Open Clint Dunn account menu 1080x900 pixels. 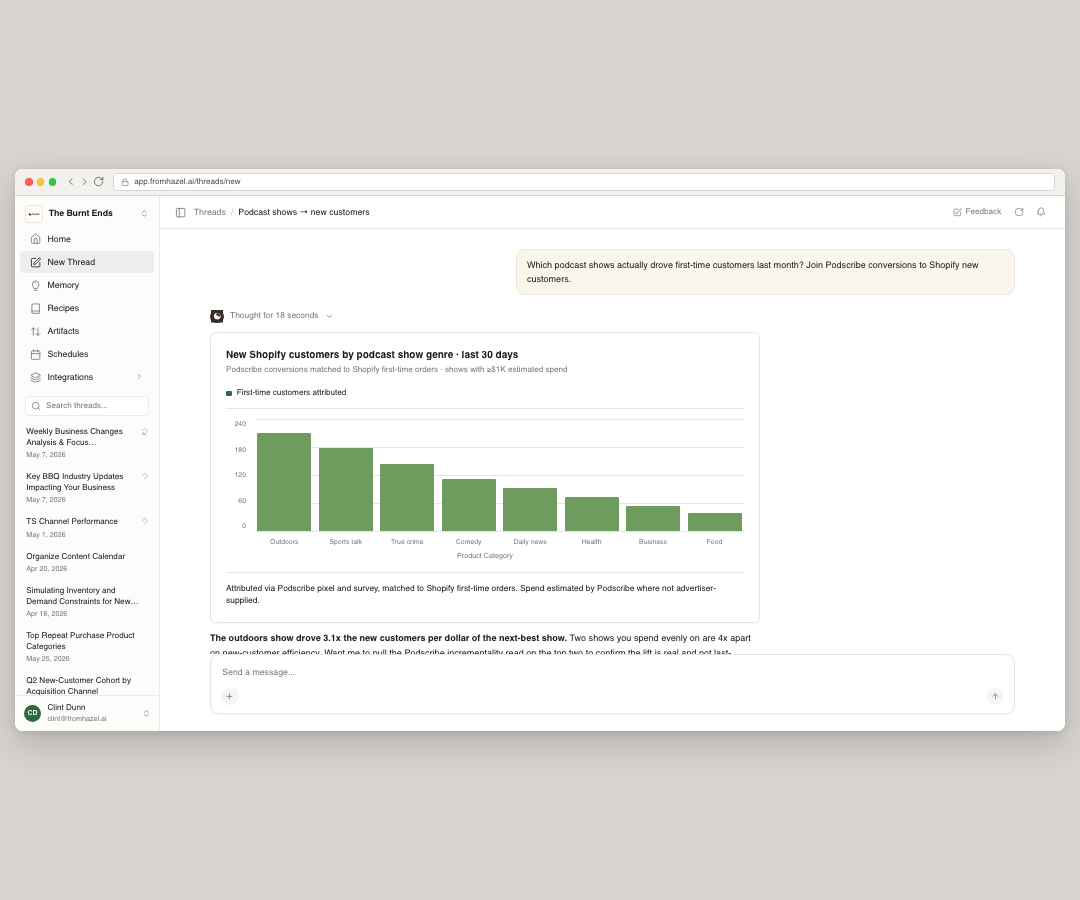pyautogui.click(x=87, y=713)
